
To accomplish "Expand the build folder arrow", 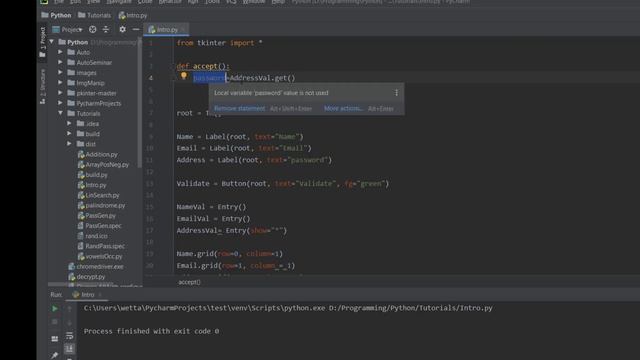I will coord(69,133).
